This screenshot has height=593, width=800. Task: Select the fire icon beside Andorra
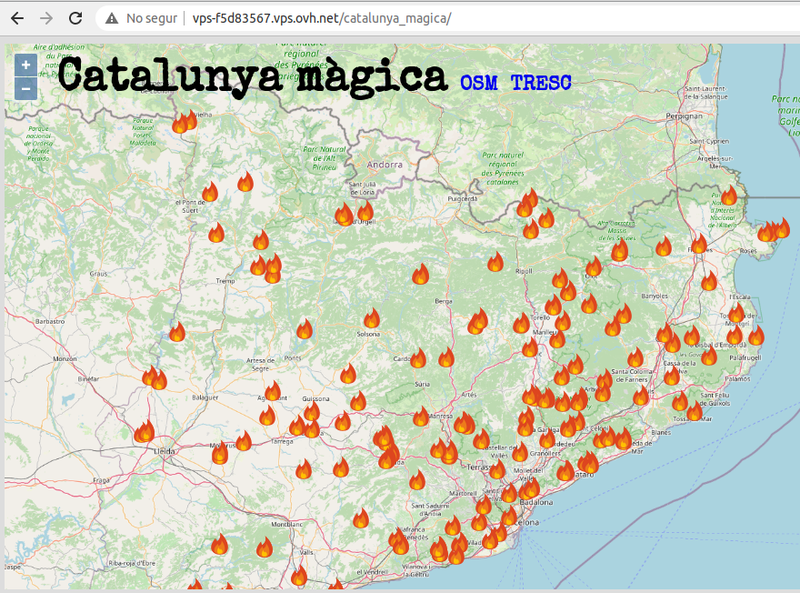pyautogui.click(x=366, y=212)
